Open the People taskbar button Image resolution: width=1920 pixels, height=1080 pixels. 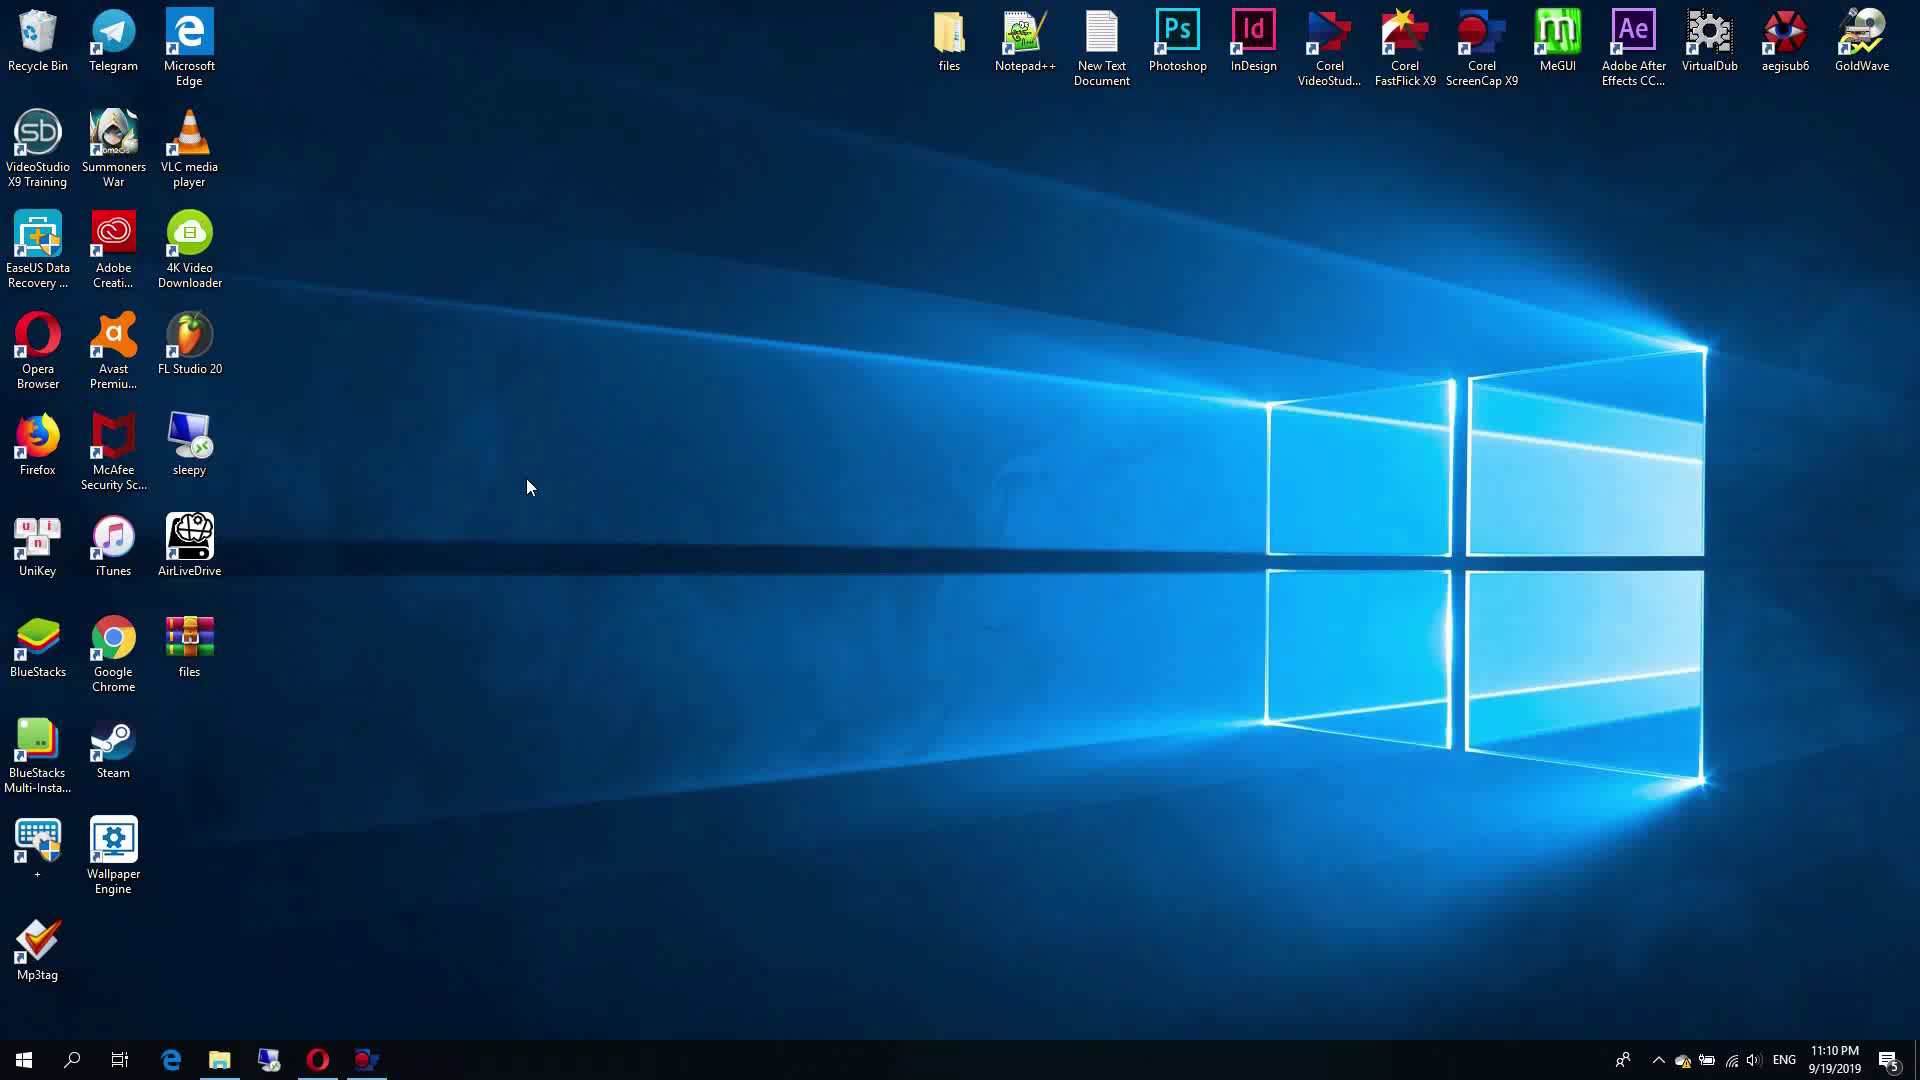coord(1623,1060)
